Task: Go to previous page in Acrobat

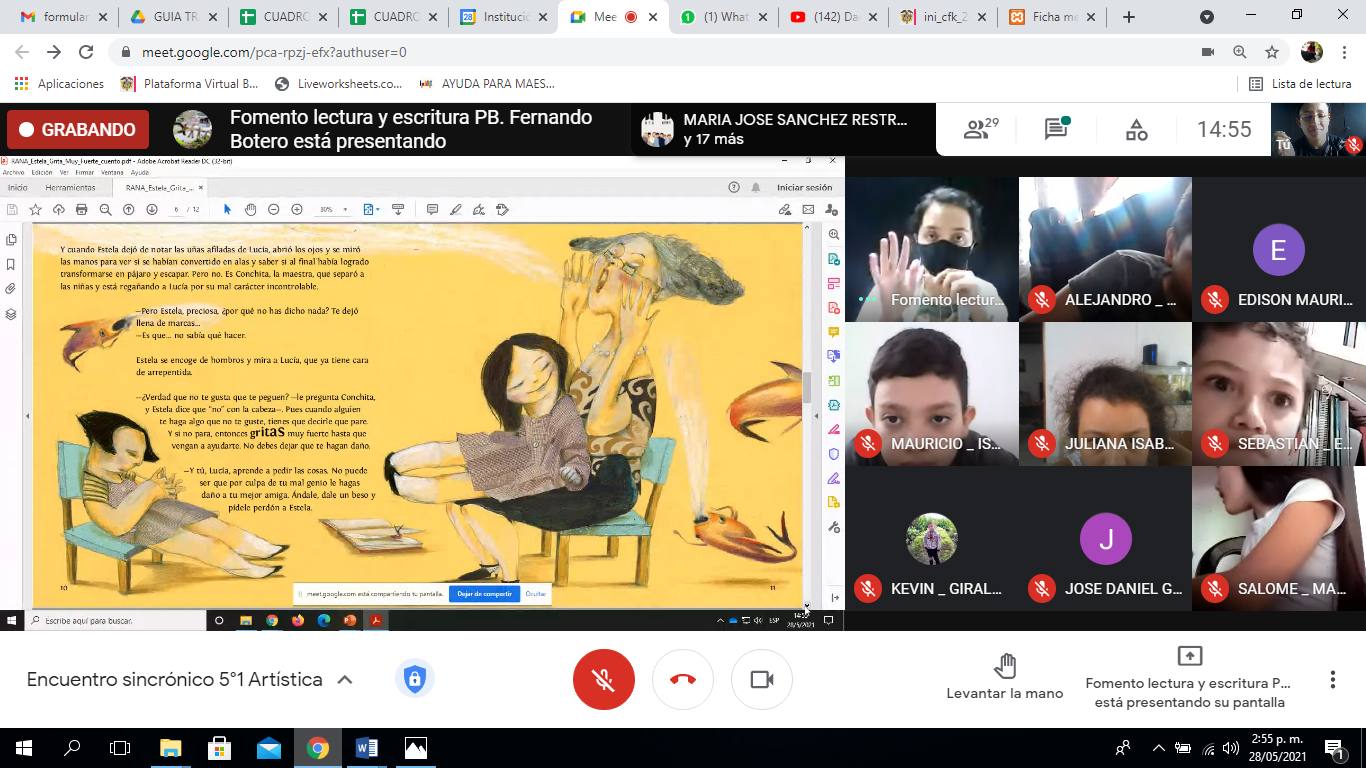Action: (128, 209)
